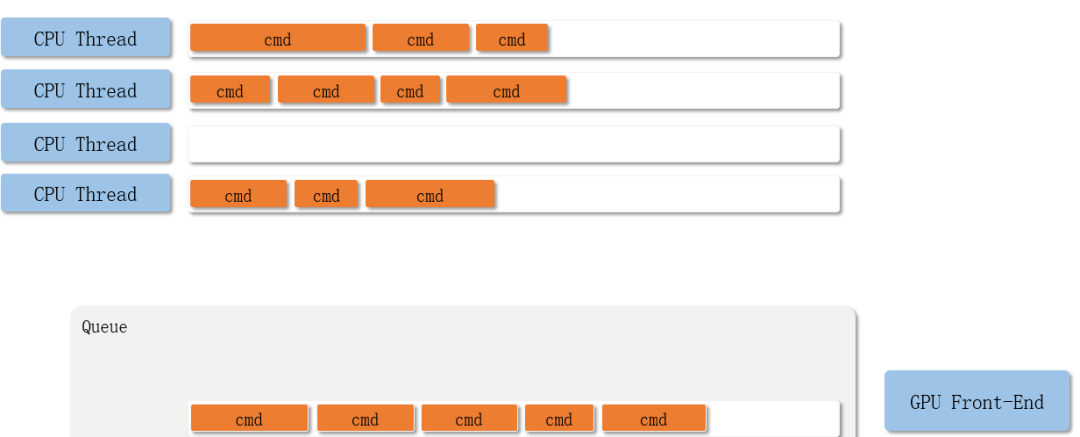Click first cmd block in bottom CPU thread row
The height and width of the screenshot is (437, 1080).
(238, 195)
